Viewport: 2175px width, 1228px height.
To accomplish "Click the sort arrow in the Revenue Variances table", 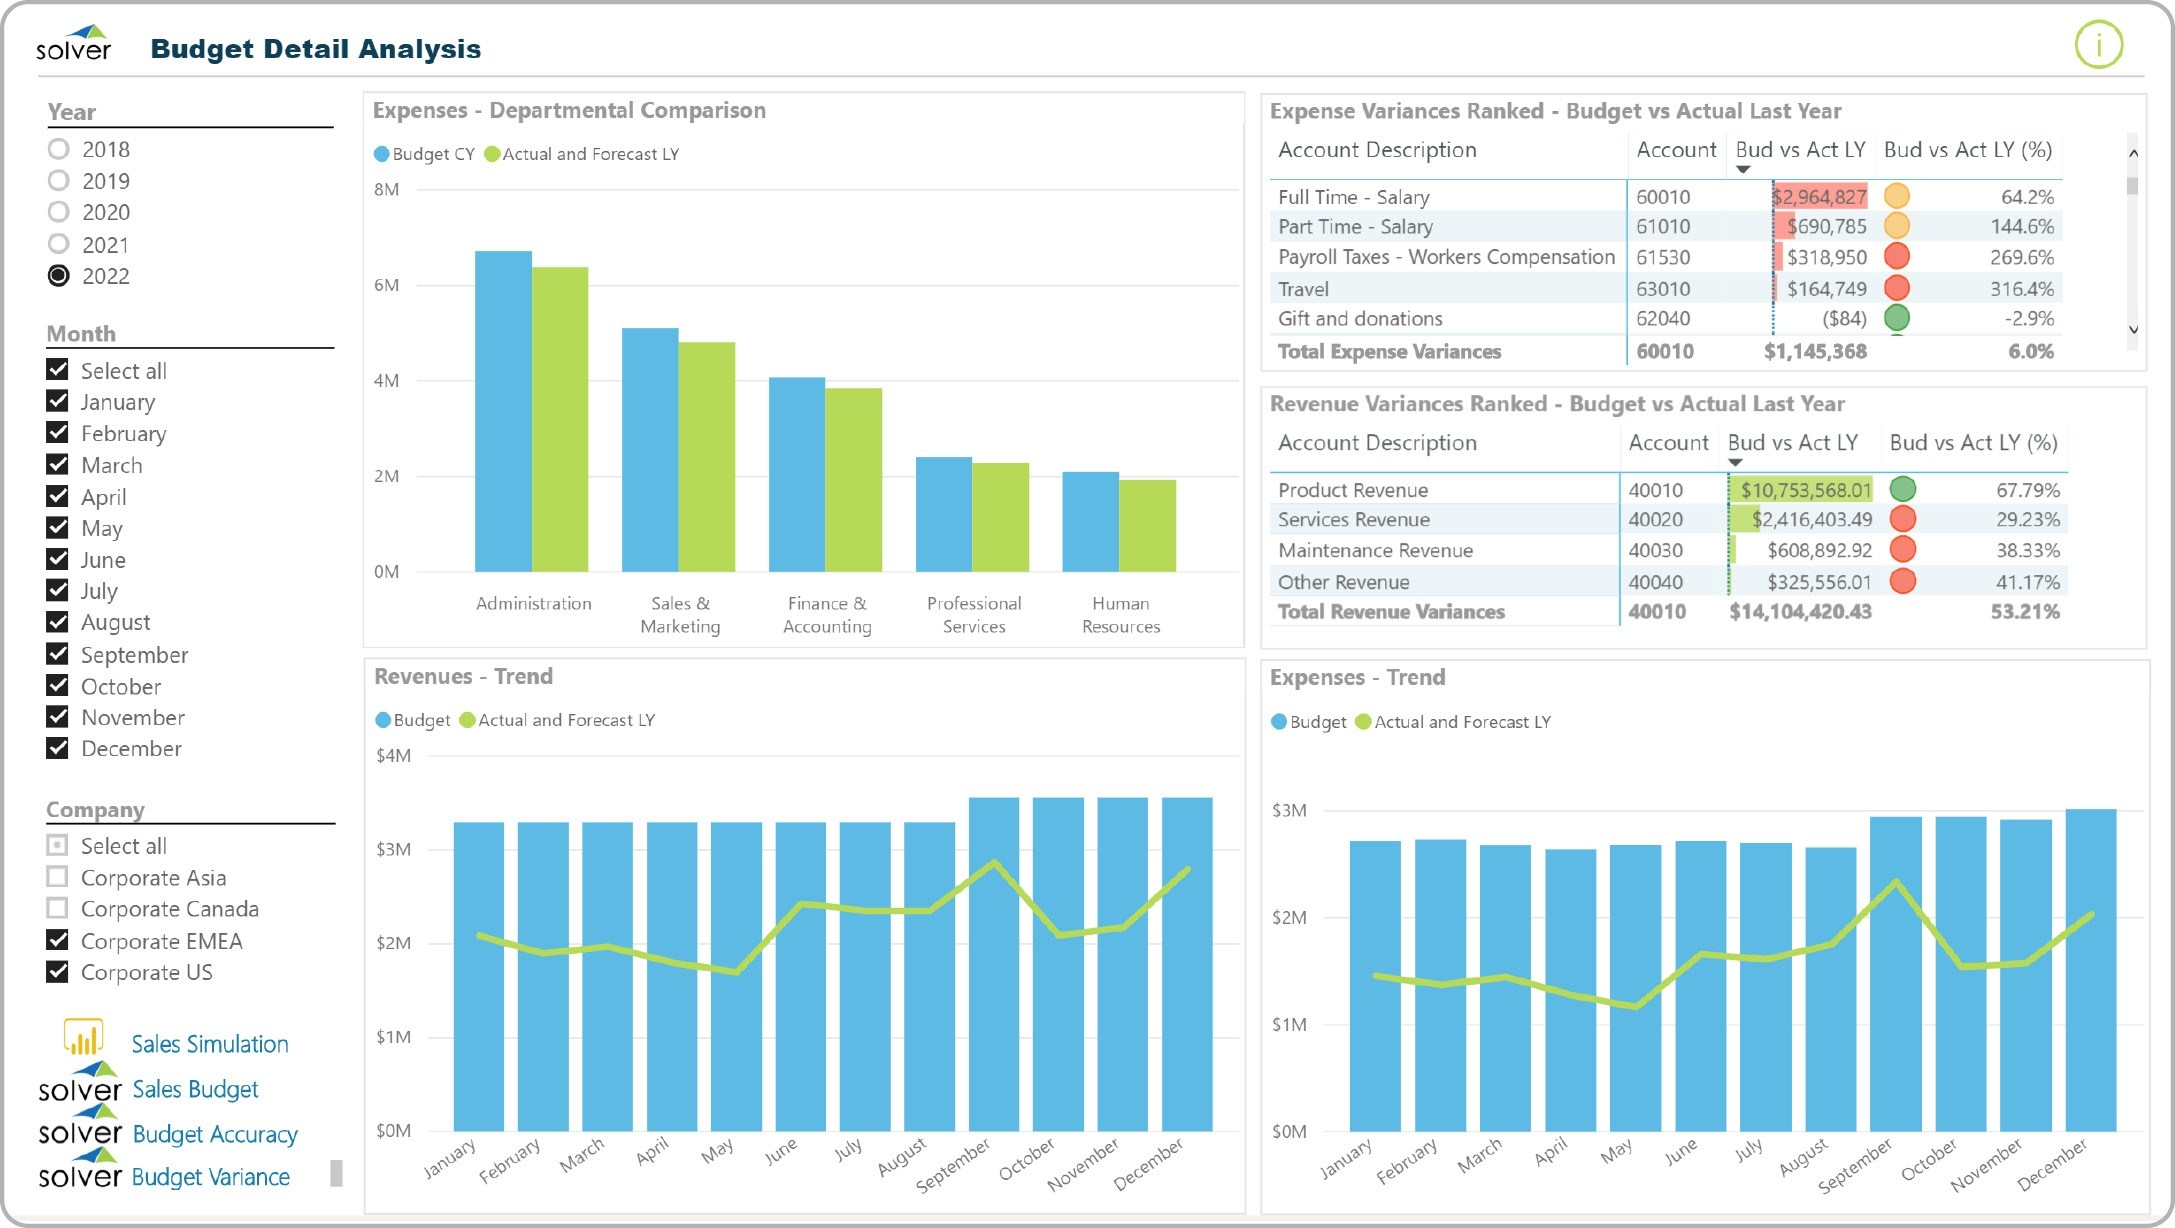I will point(1737,462).
